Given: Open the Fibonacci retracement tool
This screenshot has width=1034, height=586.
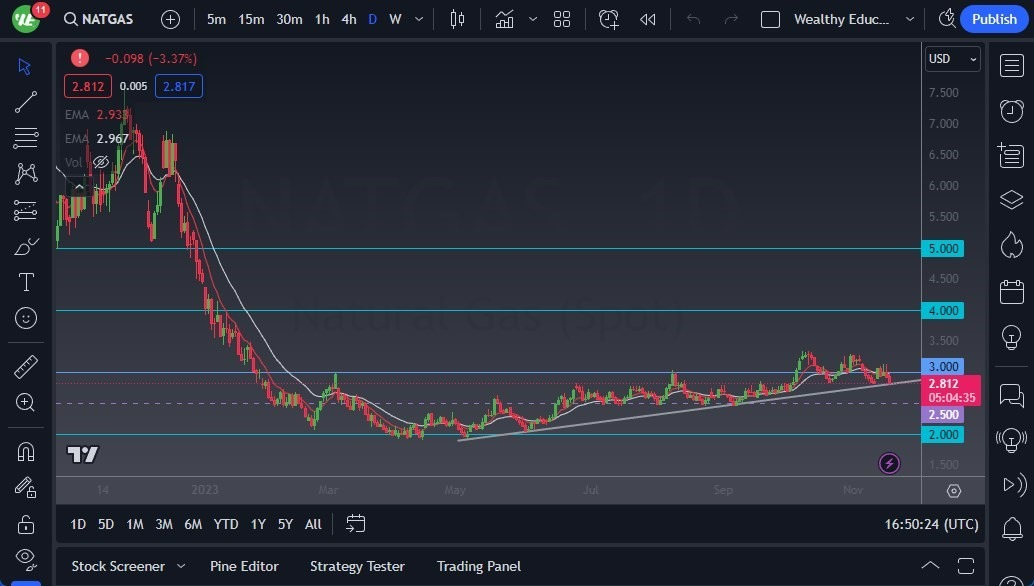Looking at the screenshot, I should (x=26, y=138).
